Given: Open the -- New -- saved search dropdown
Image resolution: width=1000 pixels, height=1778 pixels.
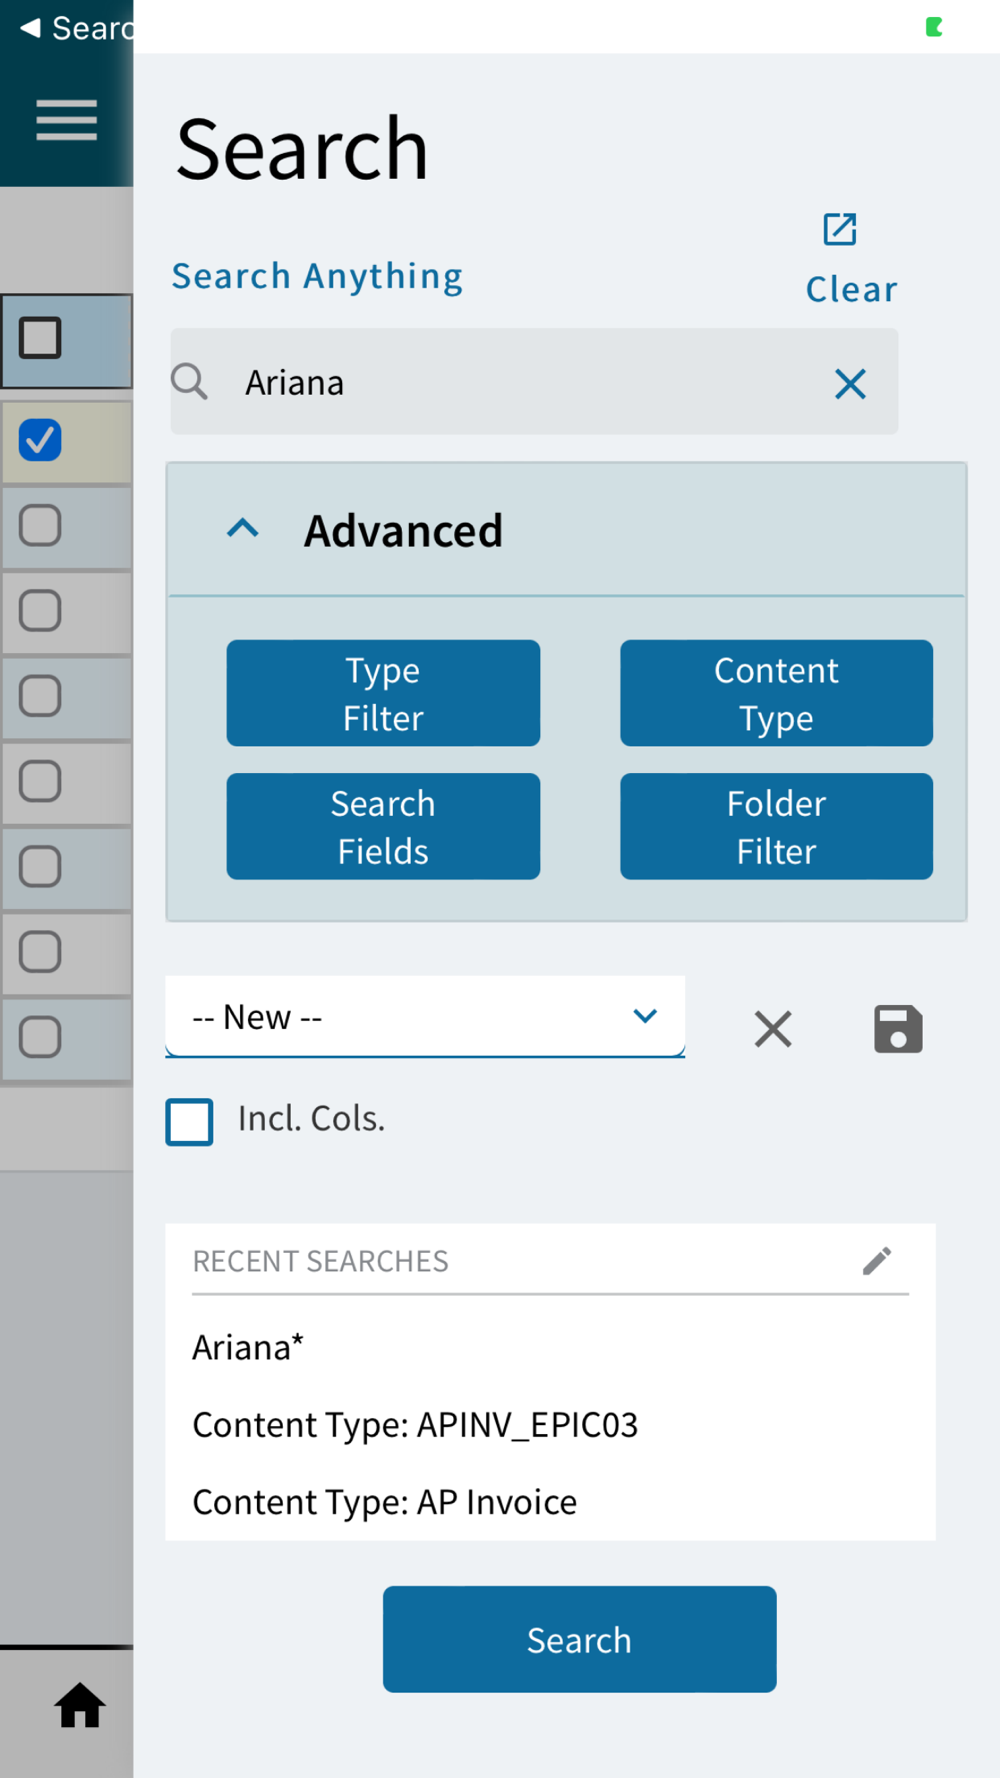Looking at the screenshot, I should click(425, 1016).
